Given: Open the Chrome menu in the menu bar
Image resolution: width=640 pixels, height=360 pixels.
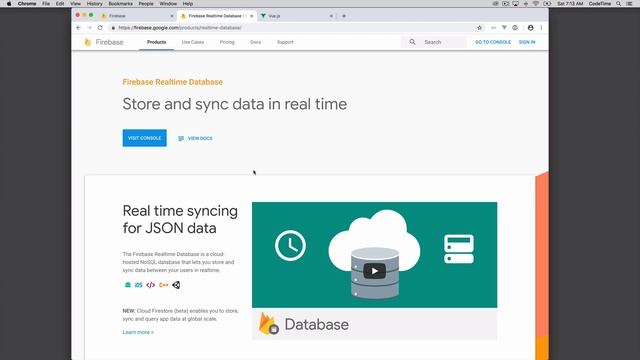Looking at the screenshot, I should click(27, 4).
